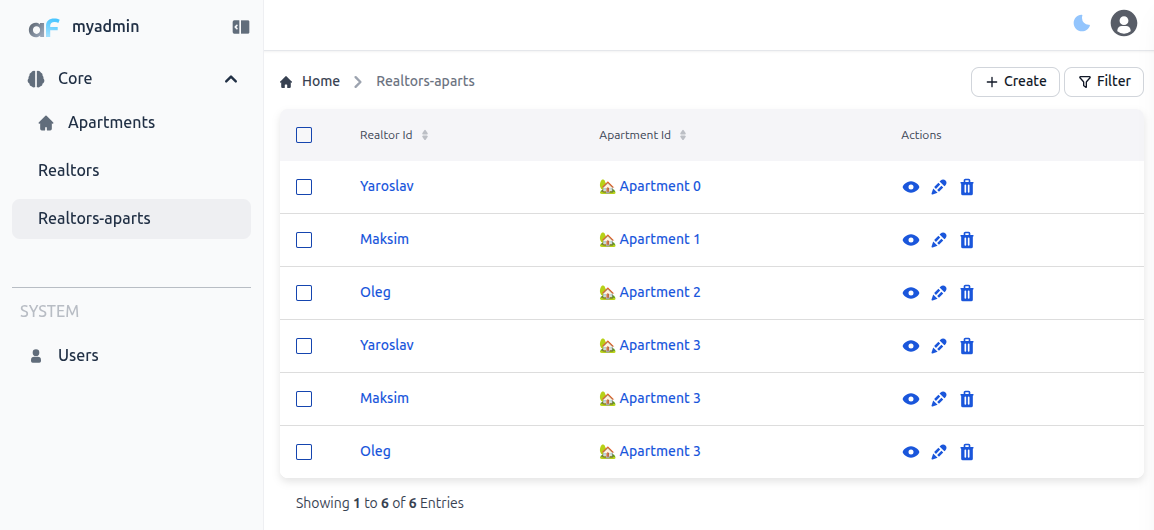The image size is (1154, 530).
Task: Edit the Maksim Apartment 1 record with the pencil icon
Action: point(938,240)
